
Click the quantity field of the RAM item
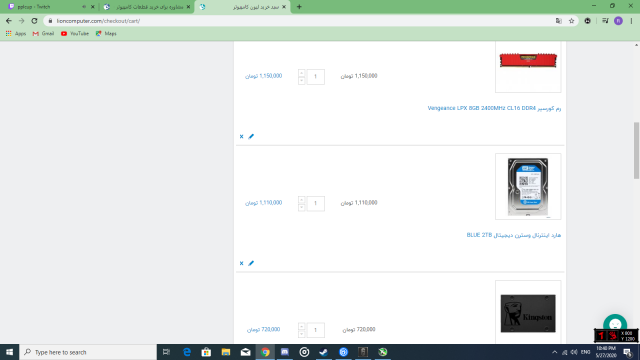316,77
